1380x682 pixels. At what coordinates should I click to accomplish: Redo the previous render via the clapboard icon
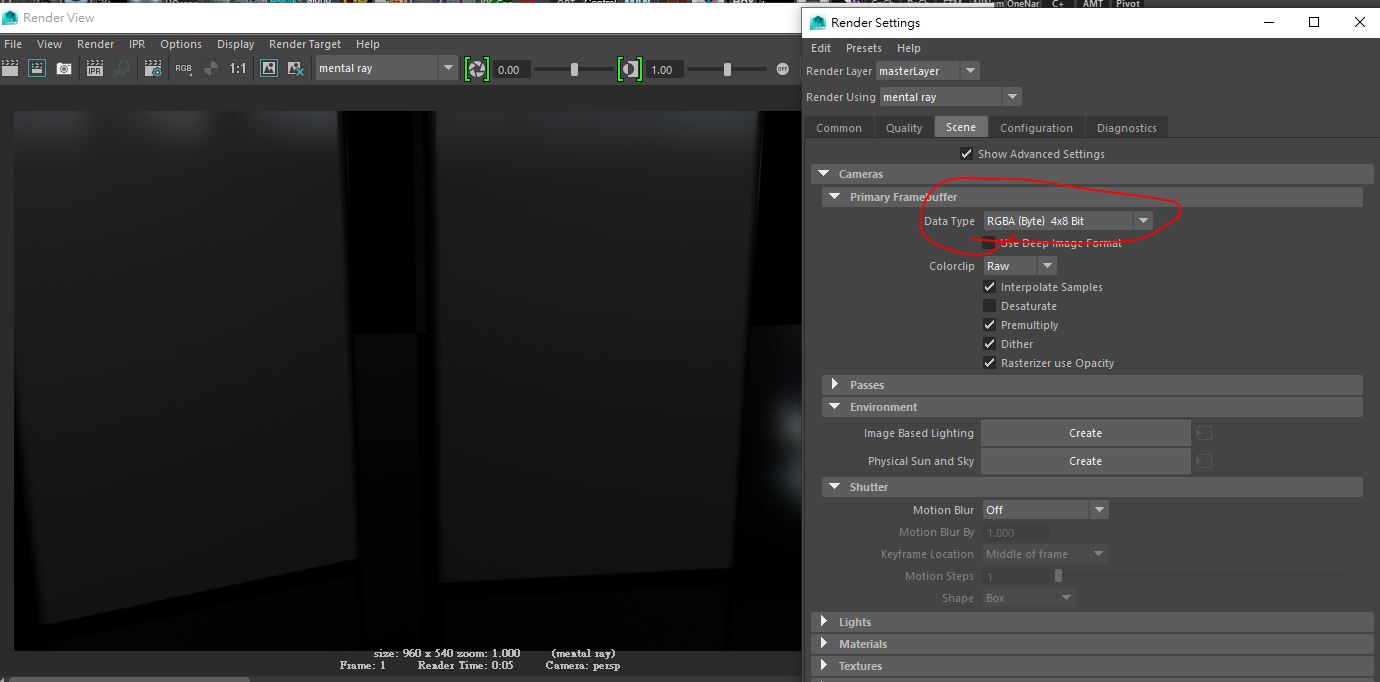tap(10, 68)
